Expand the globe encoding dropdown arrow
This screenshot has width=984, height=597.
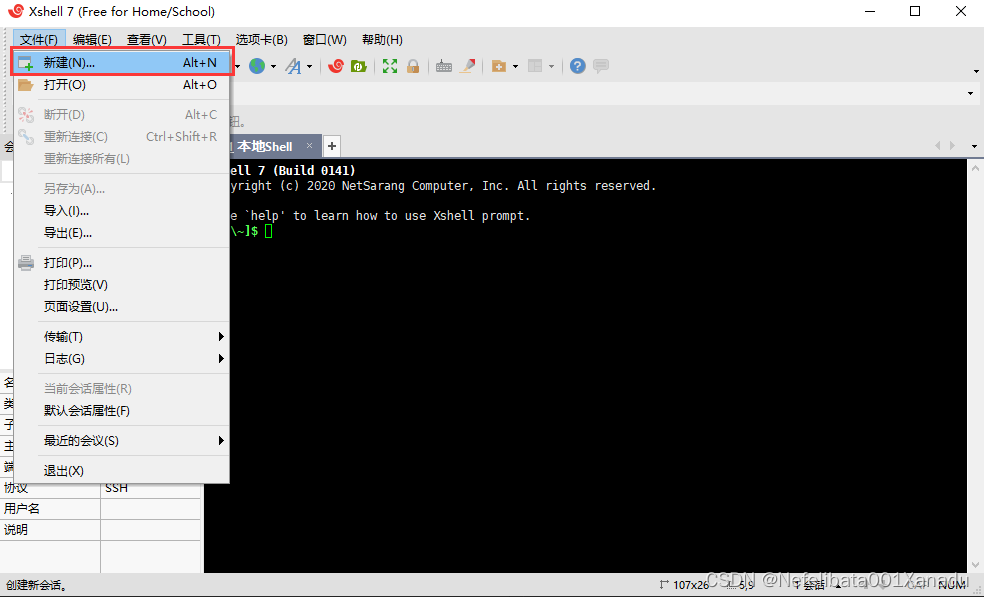pyautogui.click(x=273, y=67)
